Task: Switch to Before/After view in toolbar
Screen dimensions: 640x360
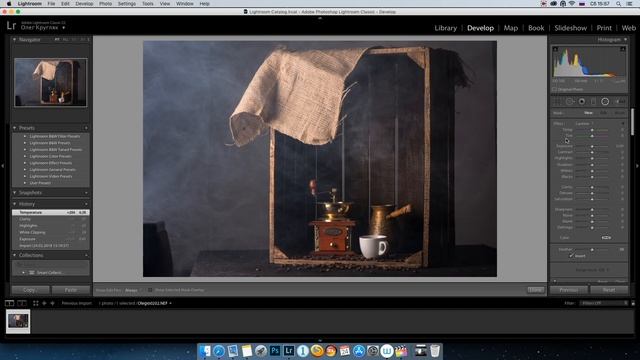Action: coord(22,303)
